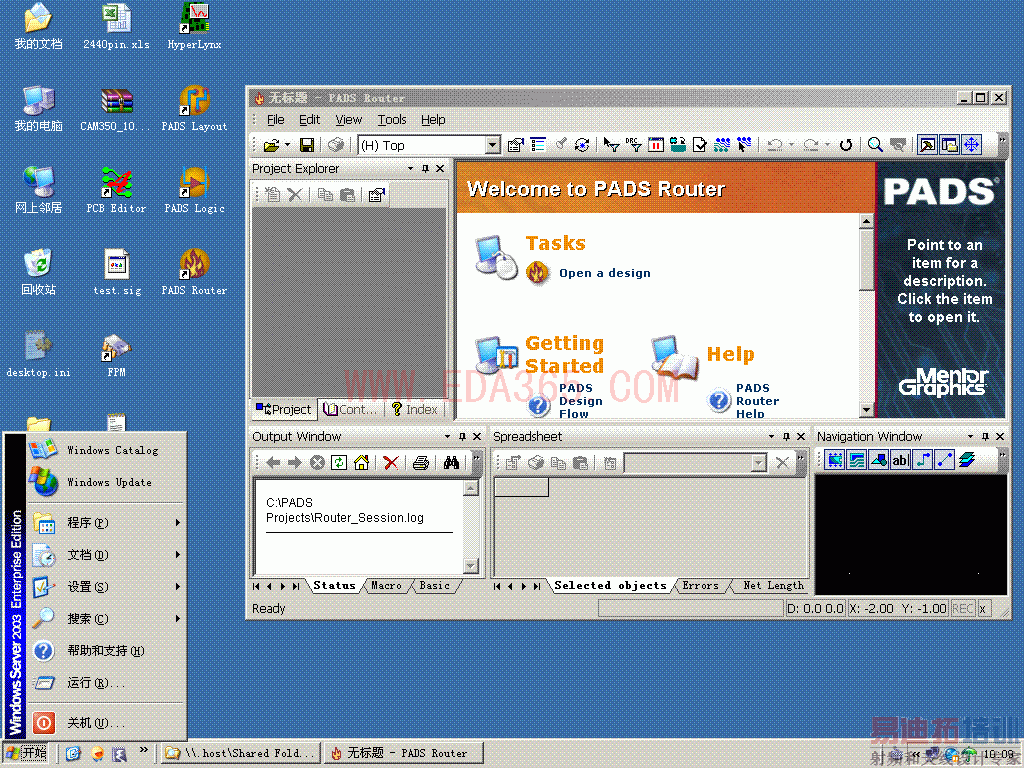Open Output Window panel options dropdown arrow

(x=447, y=436)
